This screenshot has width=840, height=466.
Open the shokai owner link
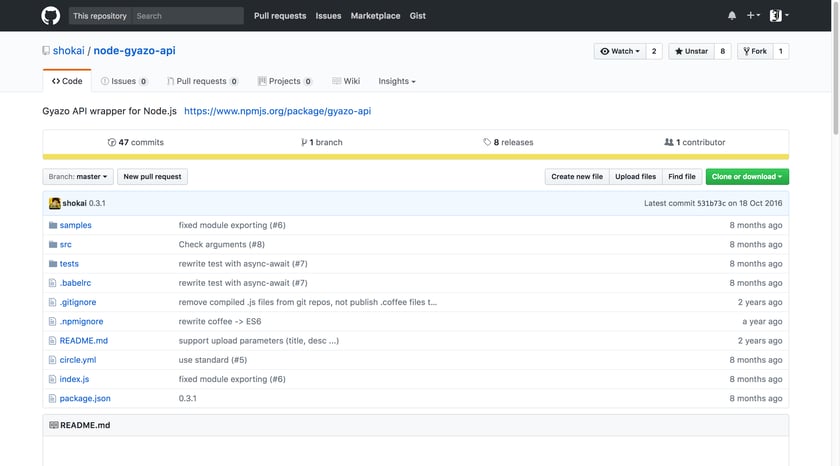[x=69, y=51]
